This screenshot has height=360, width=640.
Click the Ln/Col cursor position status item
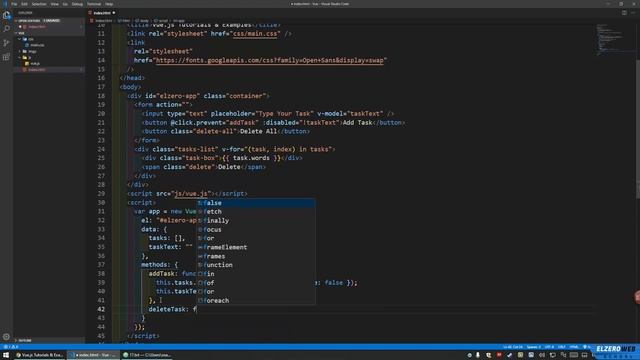(513, 347)
